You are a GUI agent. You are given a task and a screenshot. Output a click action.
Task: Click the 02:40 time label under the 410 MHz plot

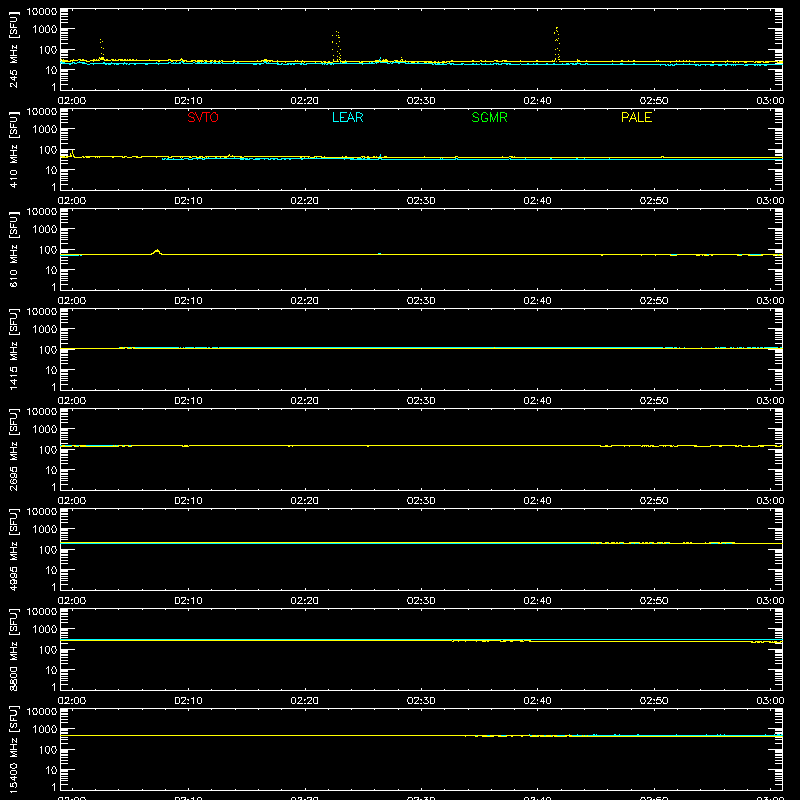pyautogui.click(x=537, y=201)
